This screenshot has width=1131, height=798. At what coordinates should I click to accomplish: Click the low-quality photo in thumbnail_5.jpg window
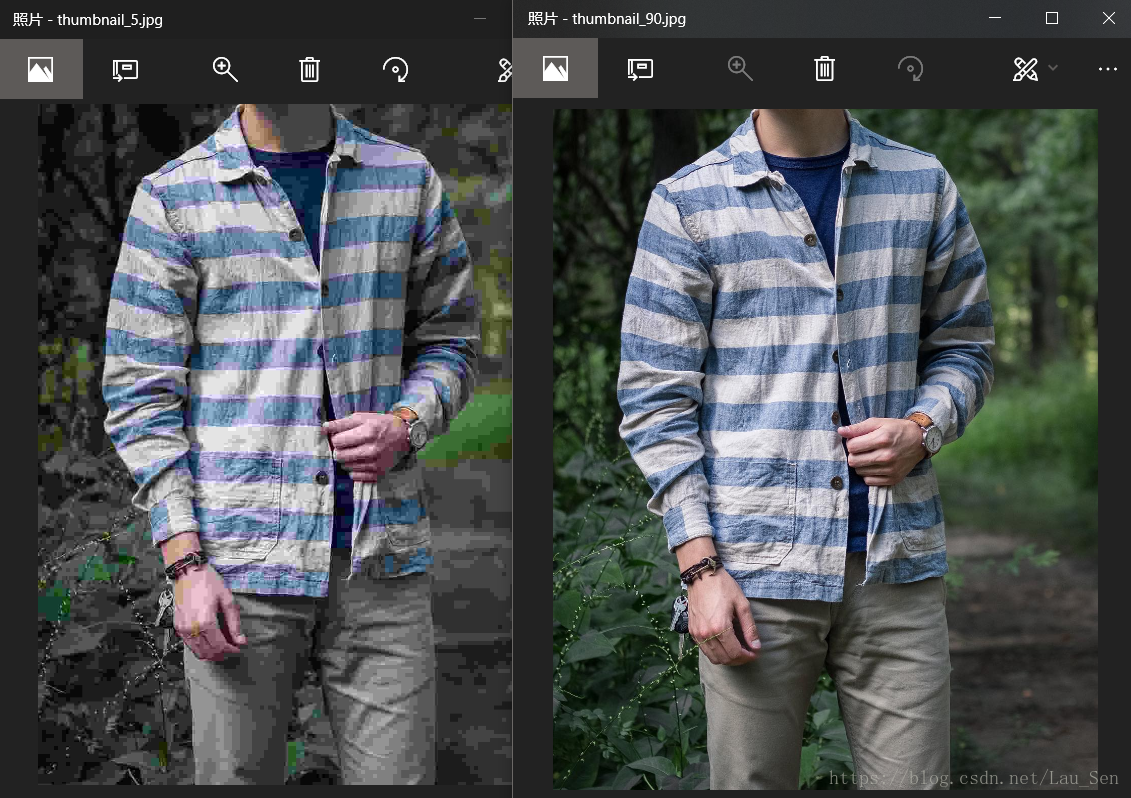pyautogui.click(x=275, y=444)
